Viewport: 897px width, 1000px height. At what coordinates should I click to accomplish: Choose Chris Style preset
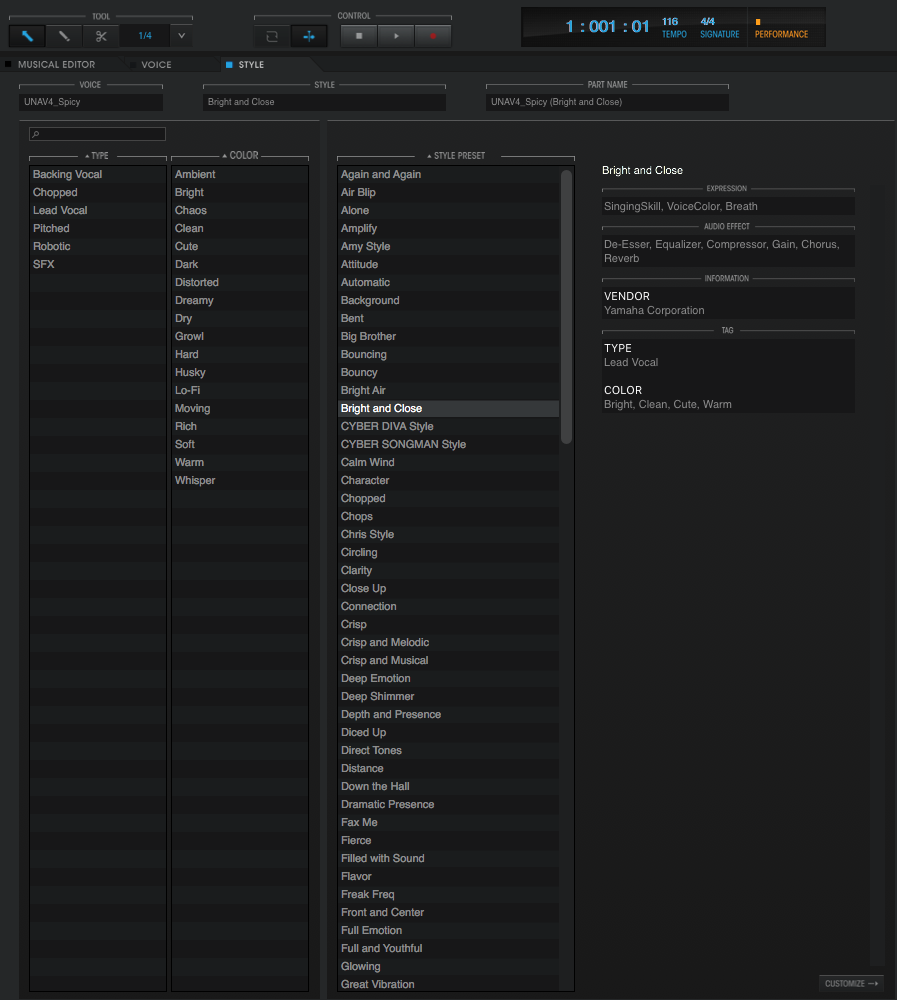448,534
